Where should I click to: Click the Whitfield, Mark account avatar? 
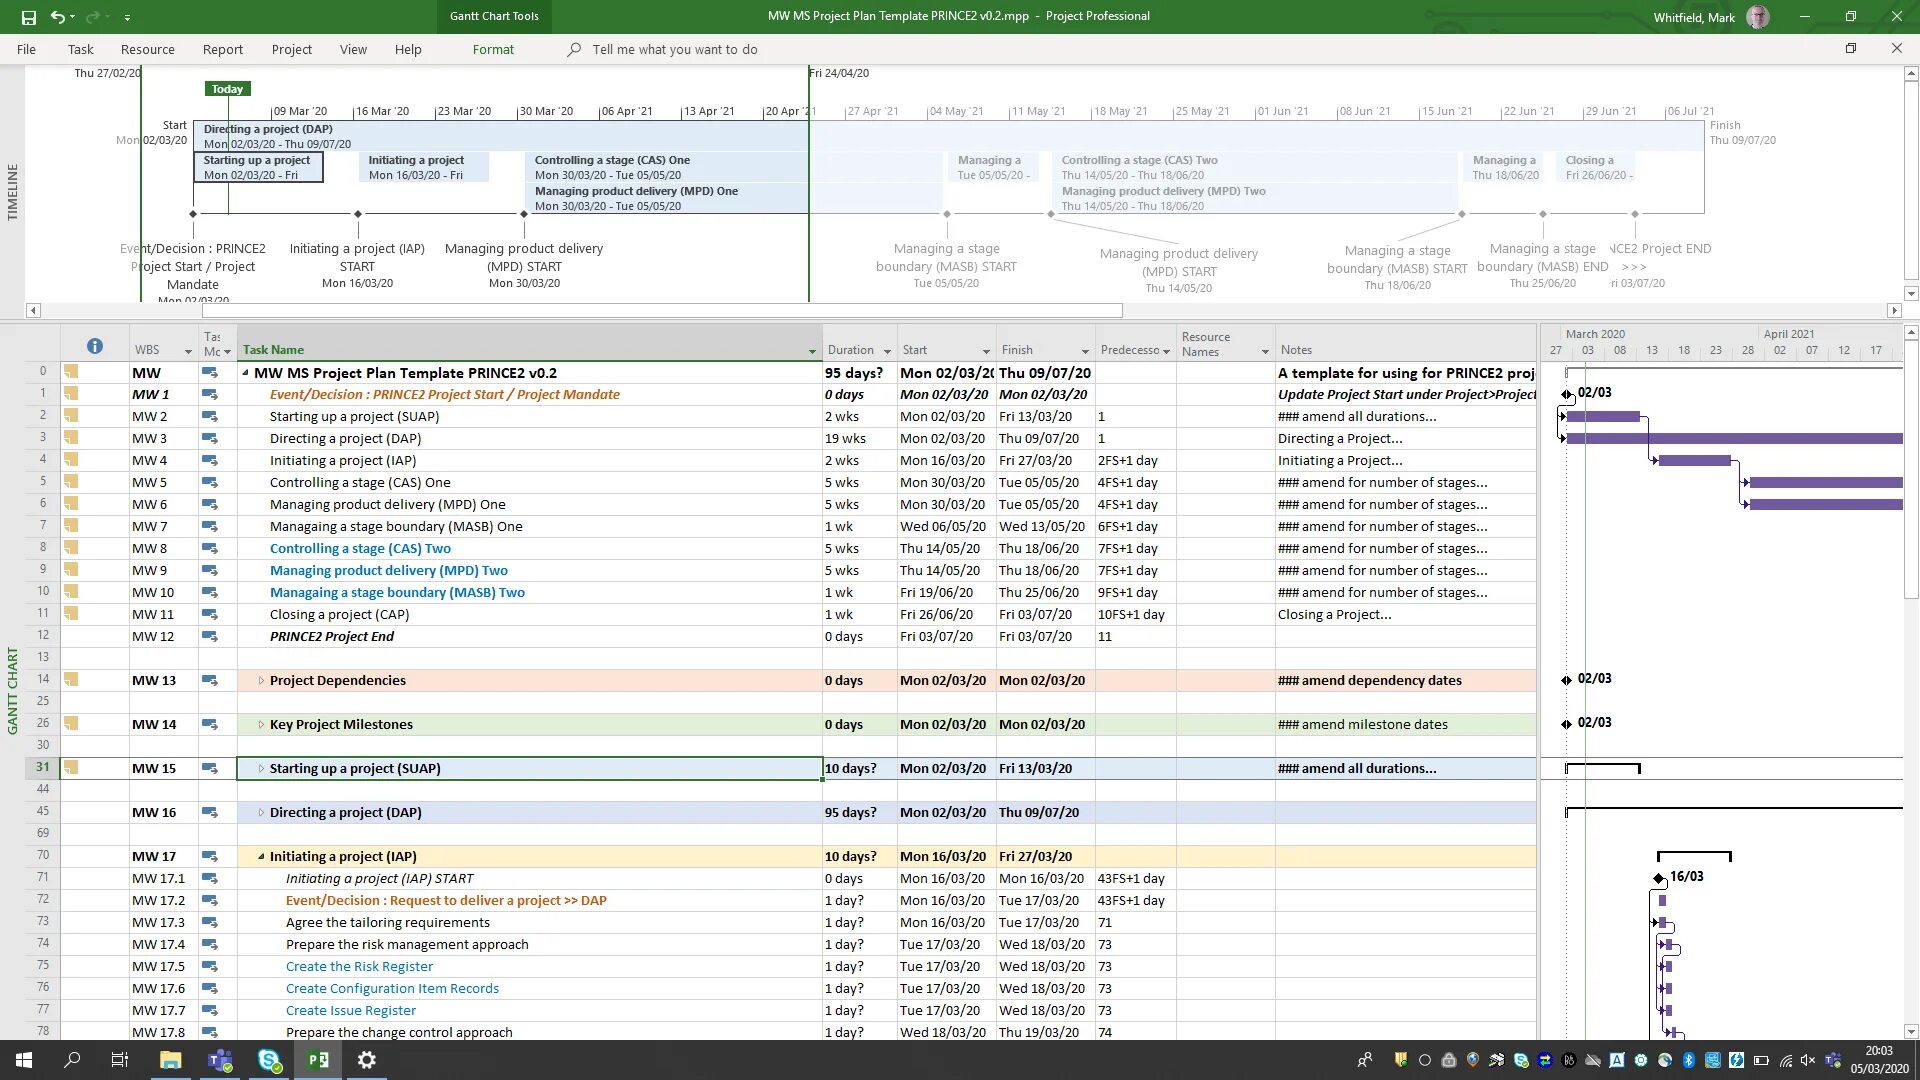tap(1757, 16)
